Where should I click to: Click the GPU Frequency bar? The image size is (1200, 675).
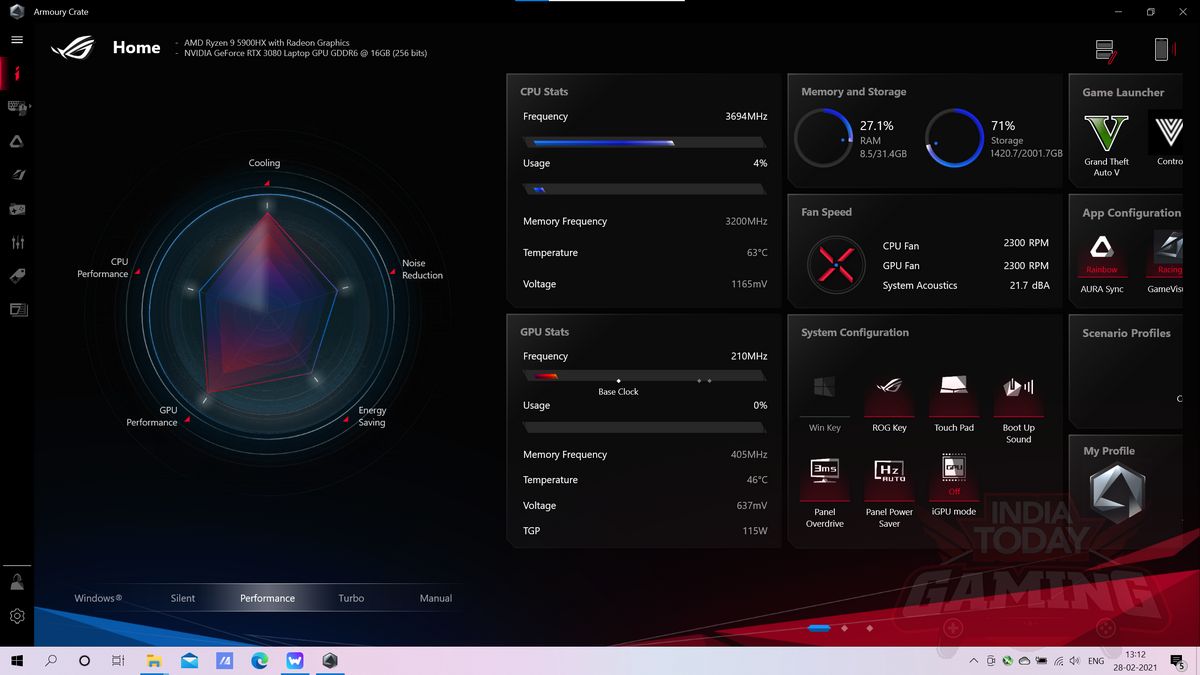pyautogui.click(x=645, y=376)
